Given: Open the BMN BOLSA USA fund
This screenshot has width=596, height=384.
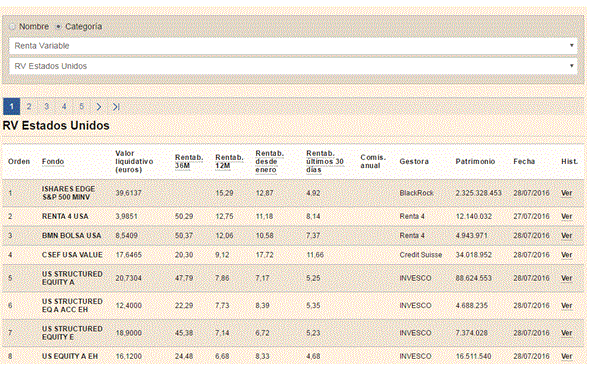Looking at the screenshot, I should [71, 236].
